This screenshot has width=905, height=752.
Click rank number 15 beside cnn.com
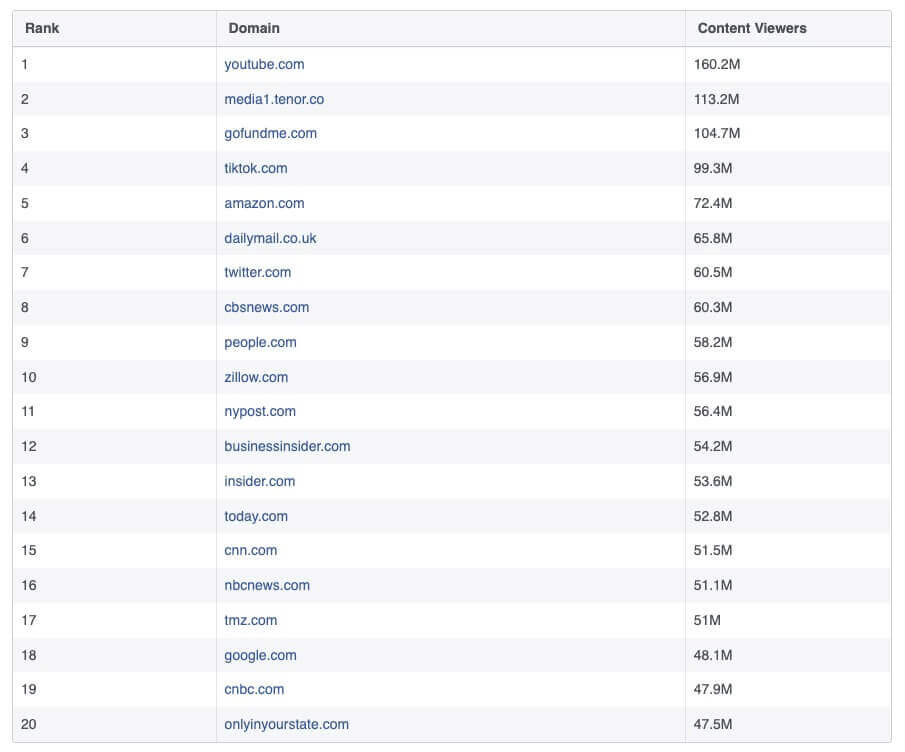pos(29,551)
